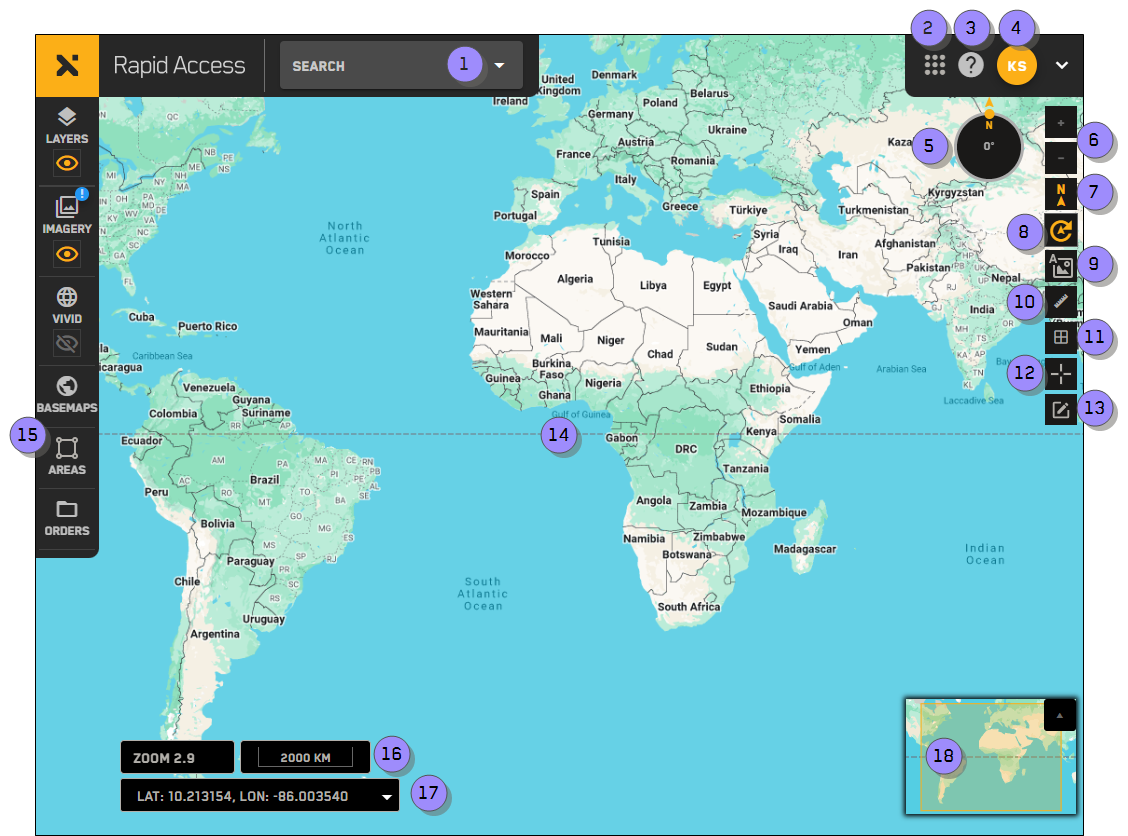
Task: Open Help via the question mark button
Action: pyautogui.click(x=970, y=65)
